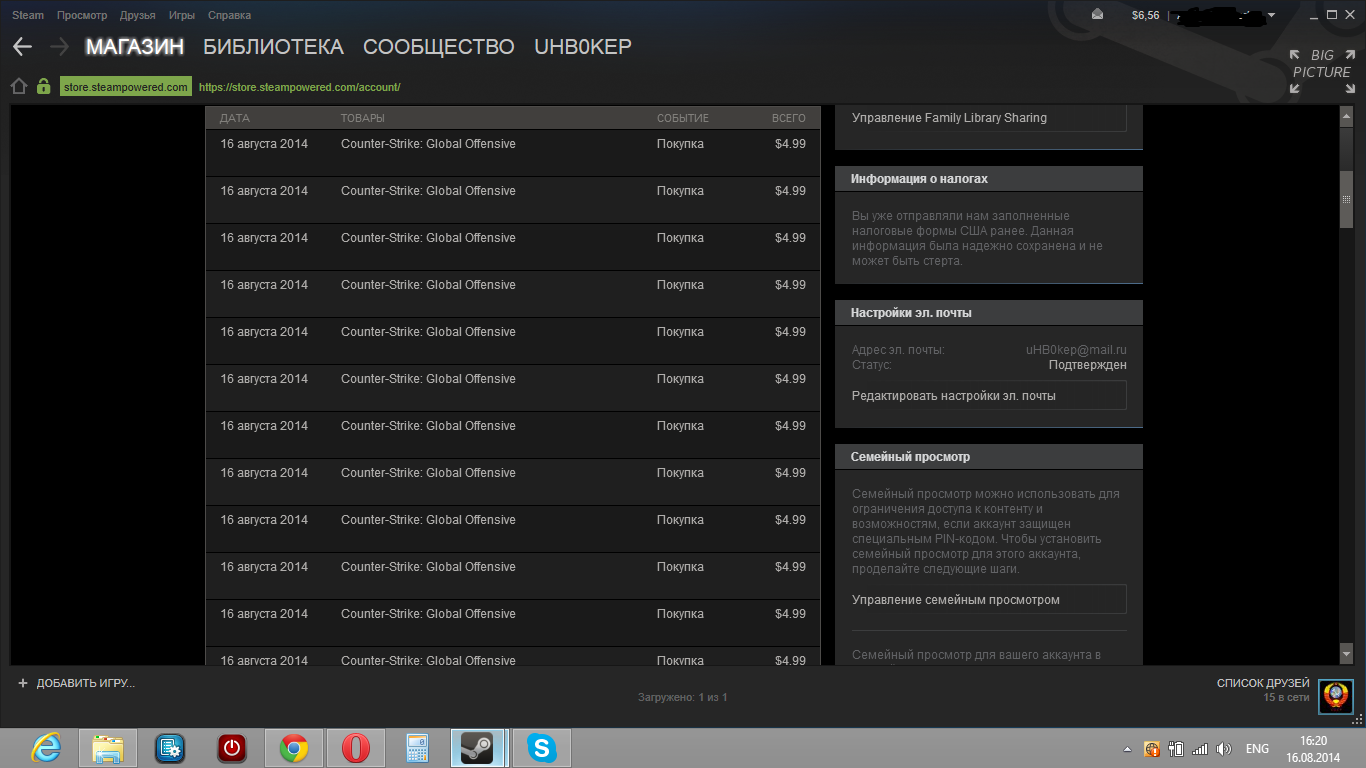Screen dimensions: 1366x768
Task: Open the blue gear app on the taskbar
Action: pos(170,748)
